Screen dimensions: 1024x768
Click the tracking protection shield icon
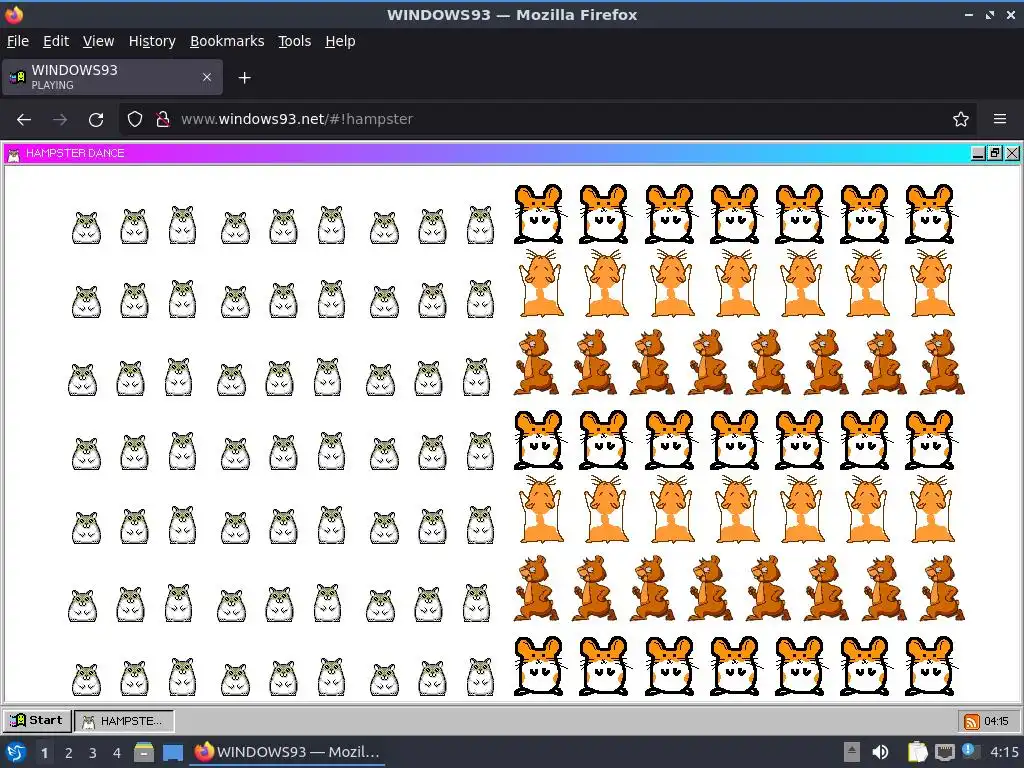(135, 120)
